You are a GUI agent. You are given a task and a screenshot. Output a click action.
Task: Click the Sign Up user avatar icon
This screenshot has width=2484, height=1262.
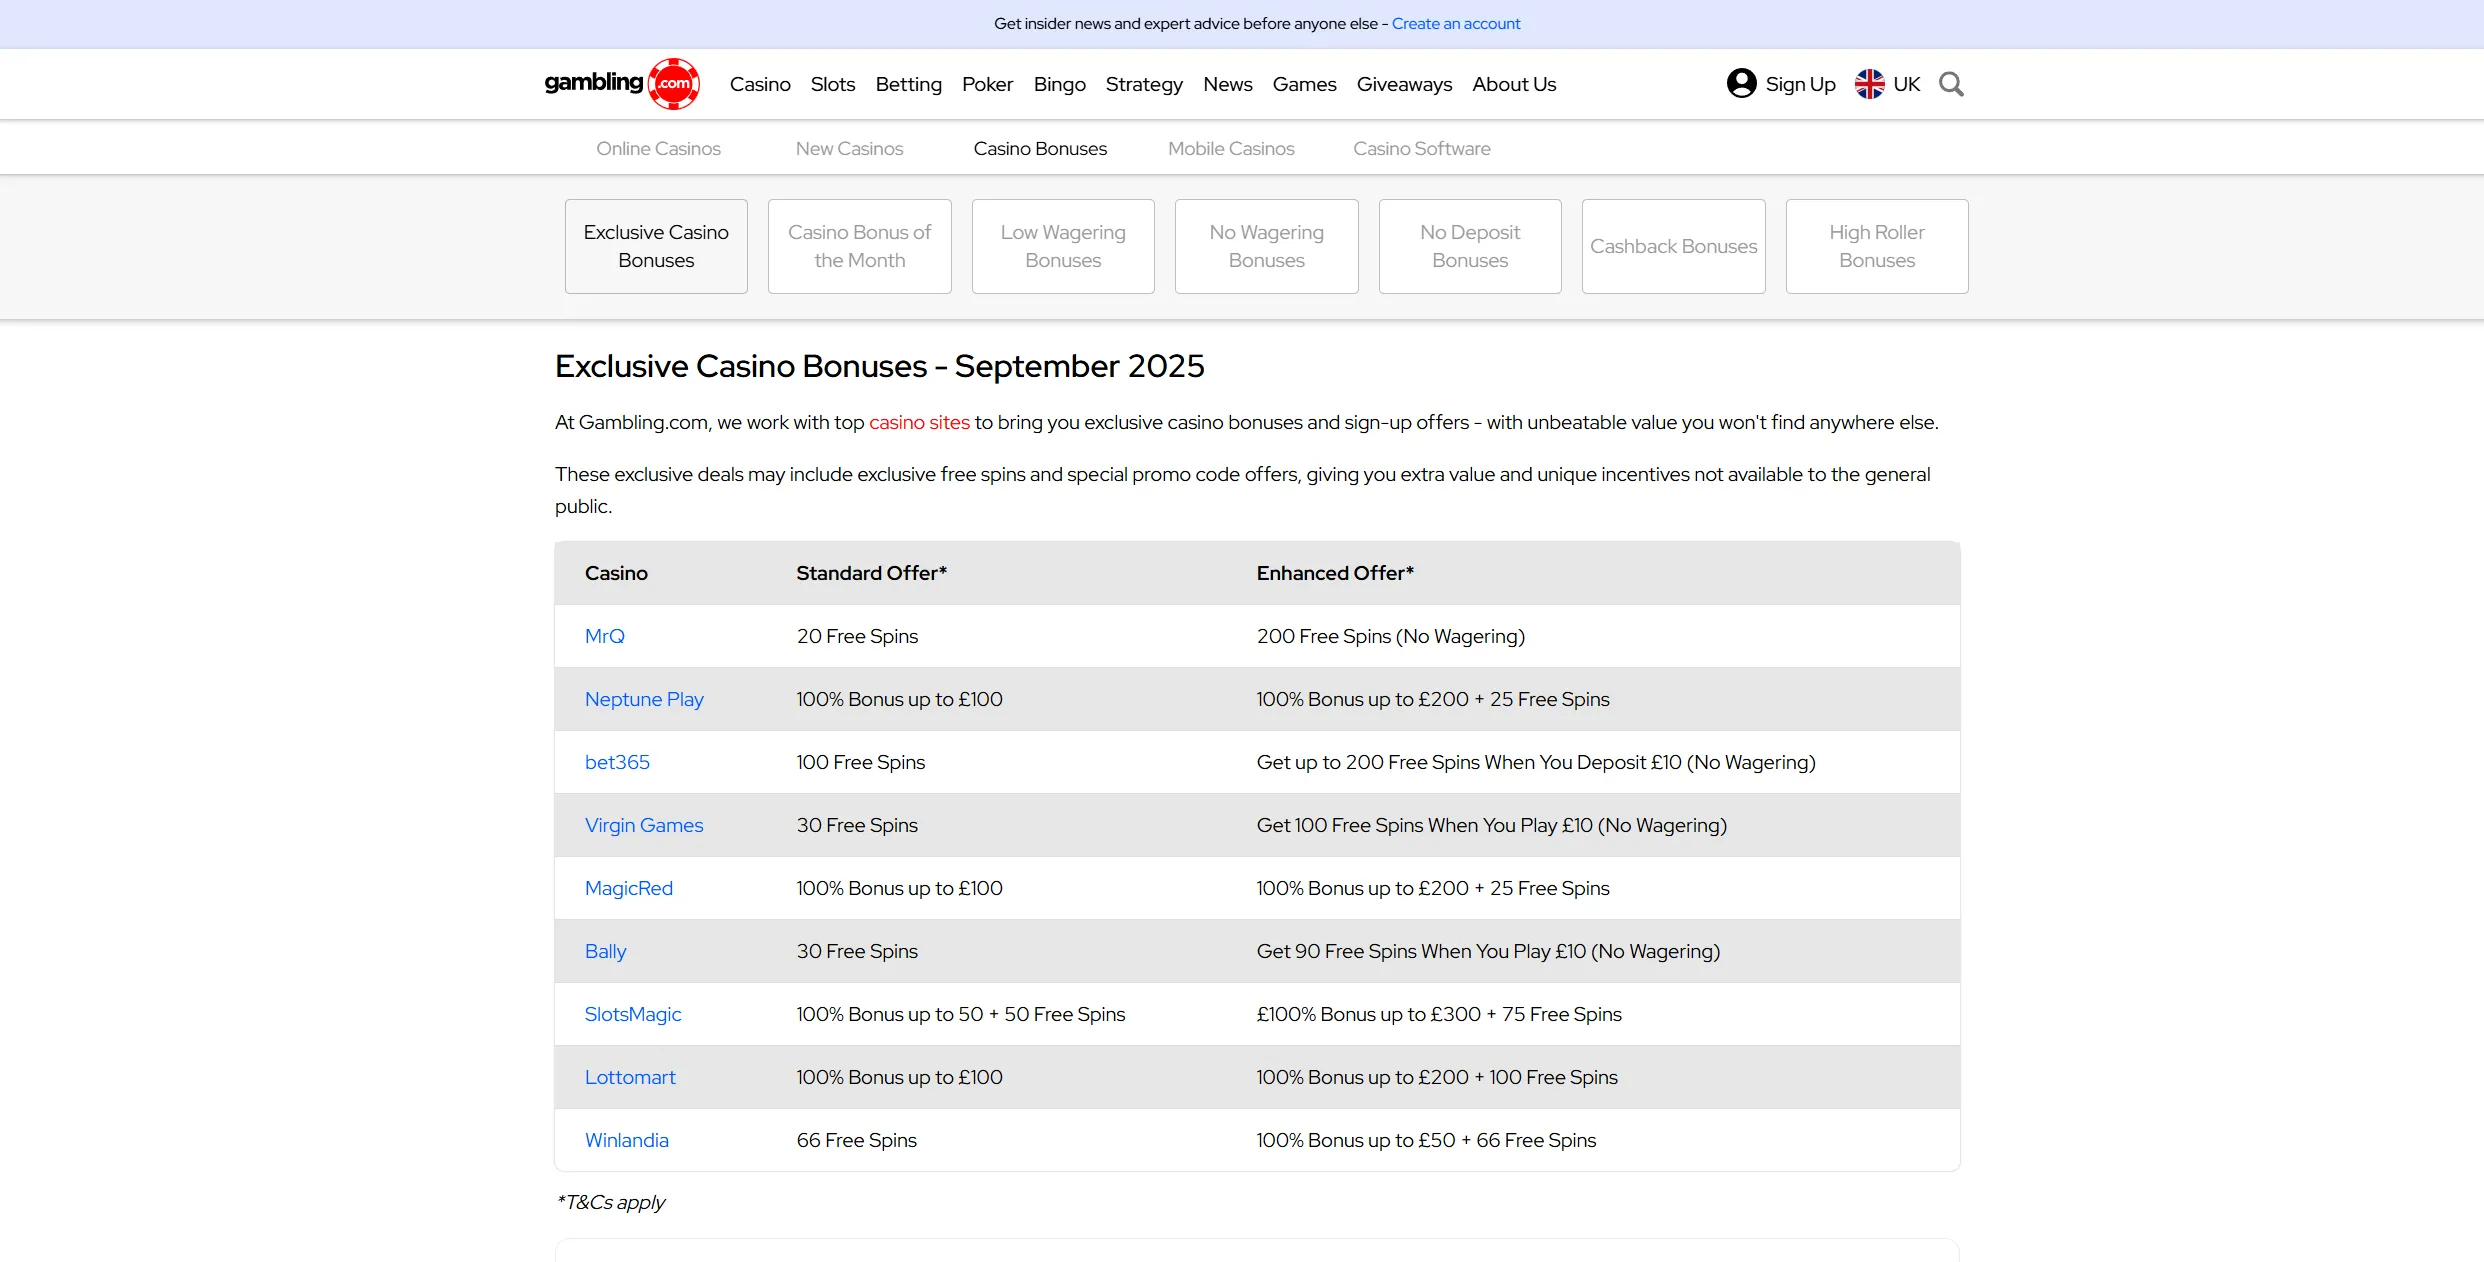pyautogui.click(x=1741, y=83)
